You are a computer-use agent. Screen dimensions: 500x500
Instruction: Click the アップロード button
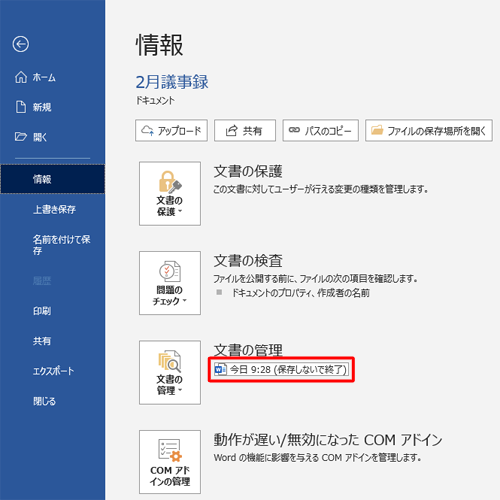click(x=171, y=131)
